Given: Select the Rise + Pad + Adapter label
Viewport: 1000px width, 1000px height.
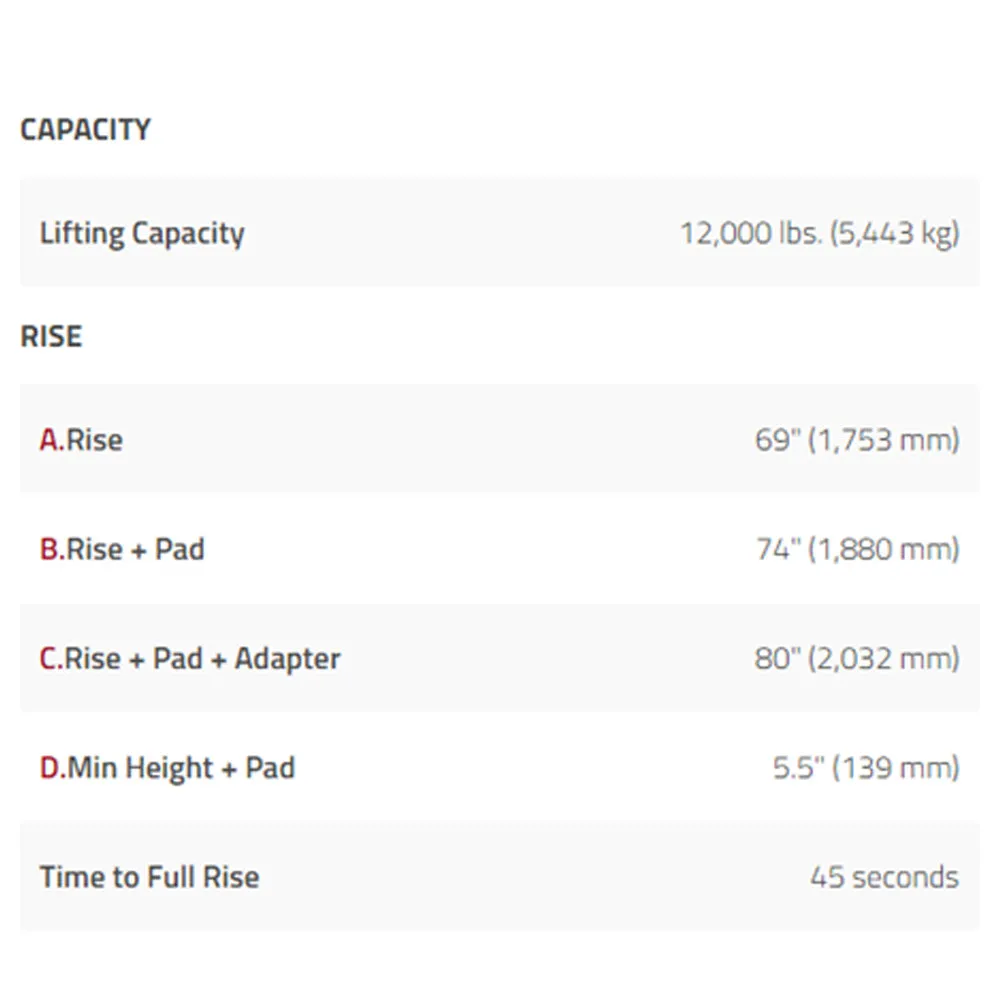Looking at the screenshot, I should [203, 659].
